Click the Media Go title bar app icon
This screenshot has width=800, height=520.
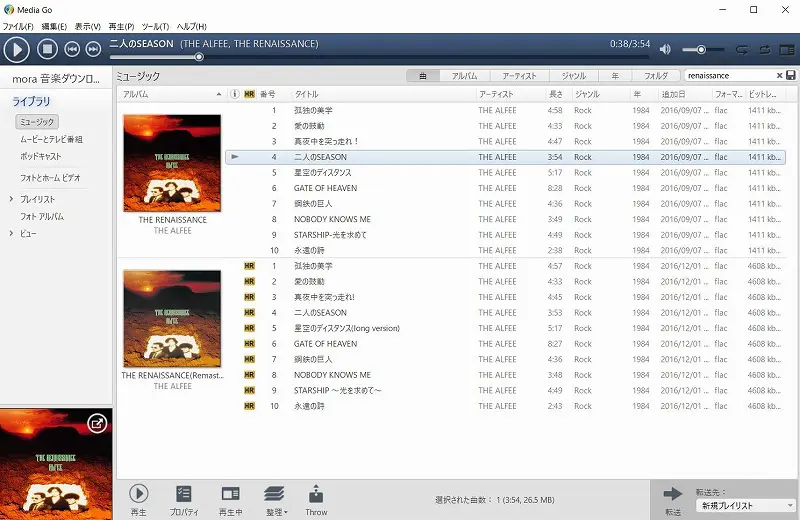click(9, 9)
